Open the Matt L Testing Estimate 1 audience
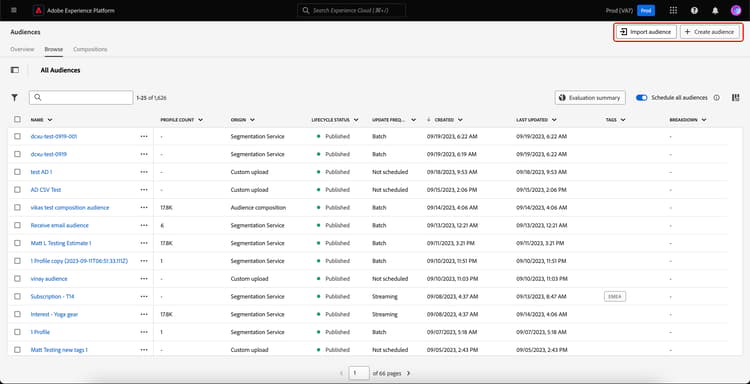 click(61, 243)
